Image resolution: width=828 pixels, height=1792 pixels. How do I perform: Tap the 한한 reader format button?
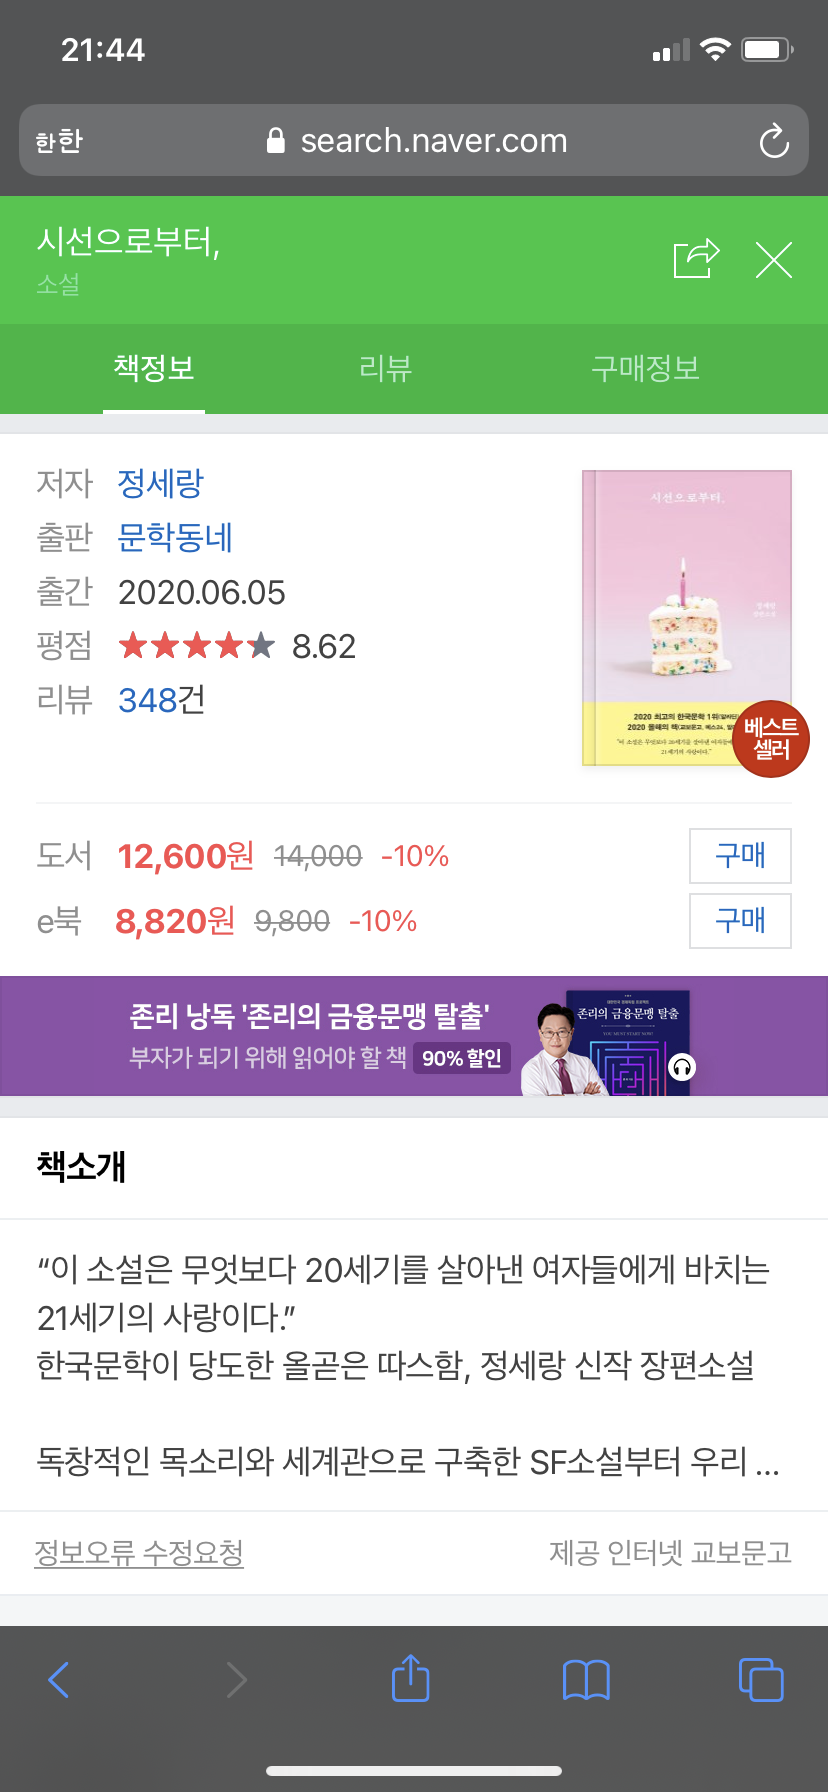(59, 141)
